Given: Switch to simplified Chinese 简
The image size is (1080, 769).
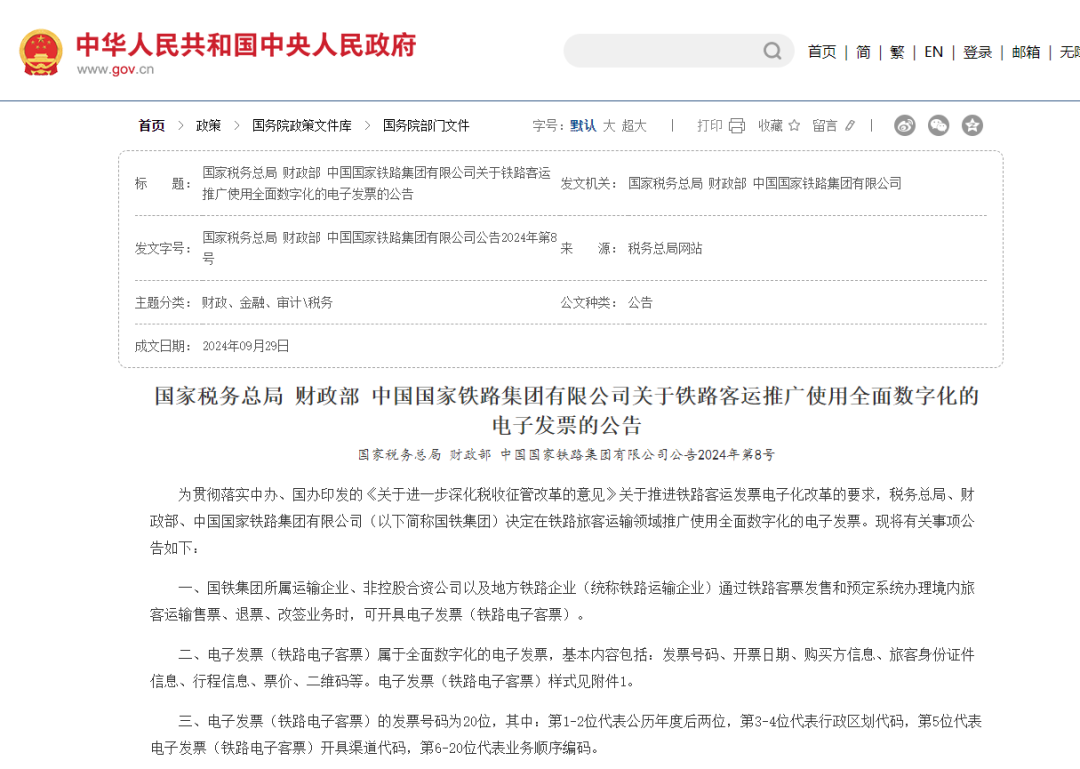Looking at the screenshot, I should point(863,52).
